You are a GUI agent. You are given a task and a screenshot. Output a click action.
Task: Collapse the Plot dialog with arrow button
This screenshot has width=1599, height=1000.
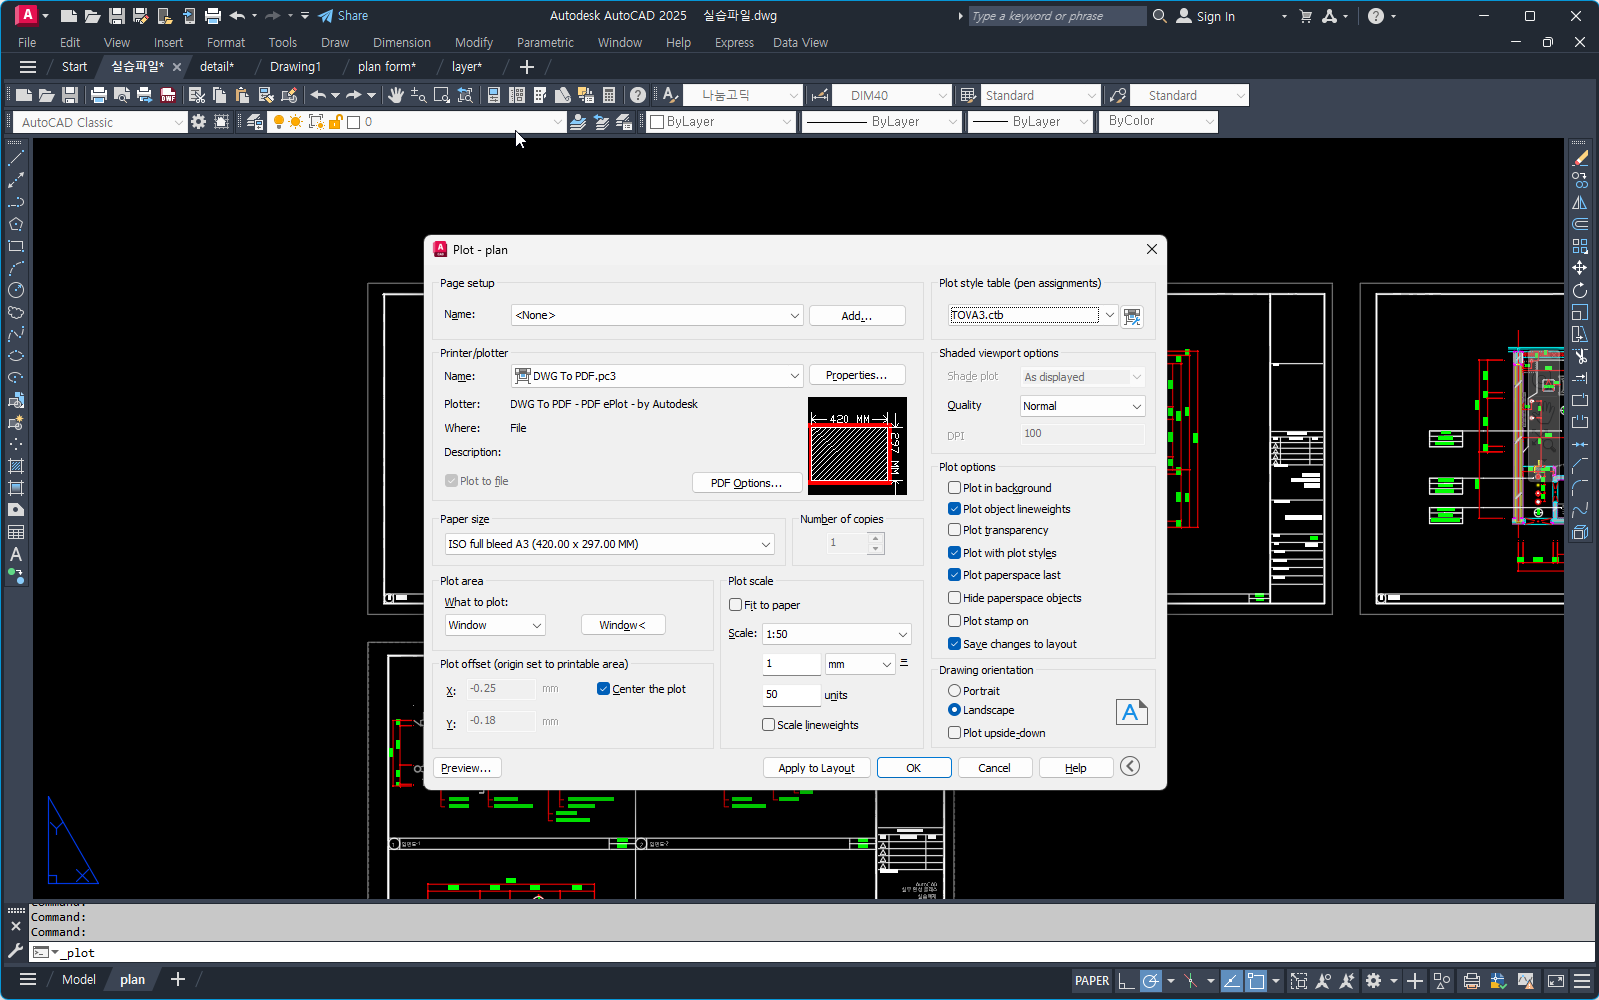pos(1130,766)
